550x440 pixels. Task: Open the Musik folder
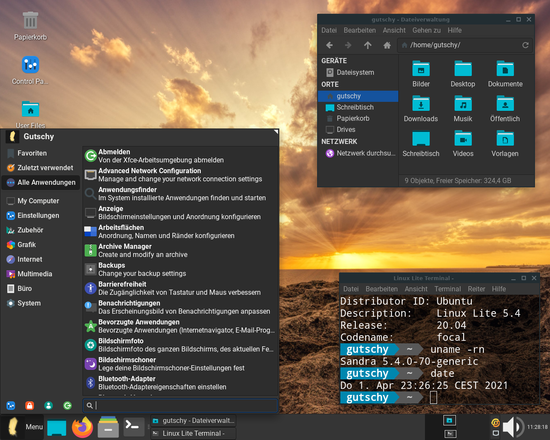click(x=463, y=109)
